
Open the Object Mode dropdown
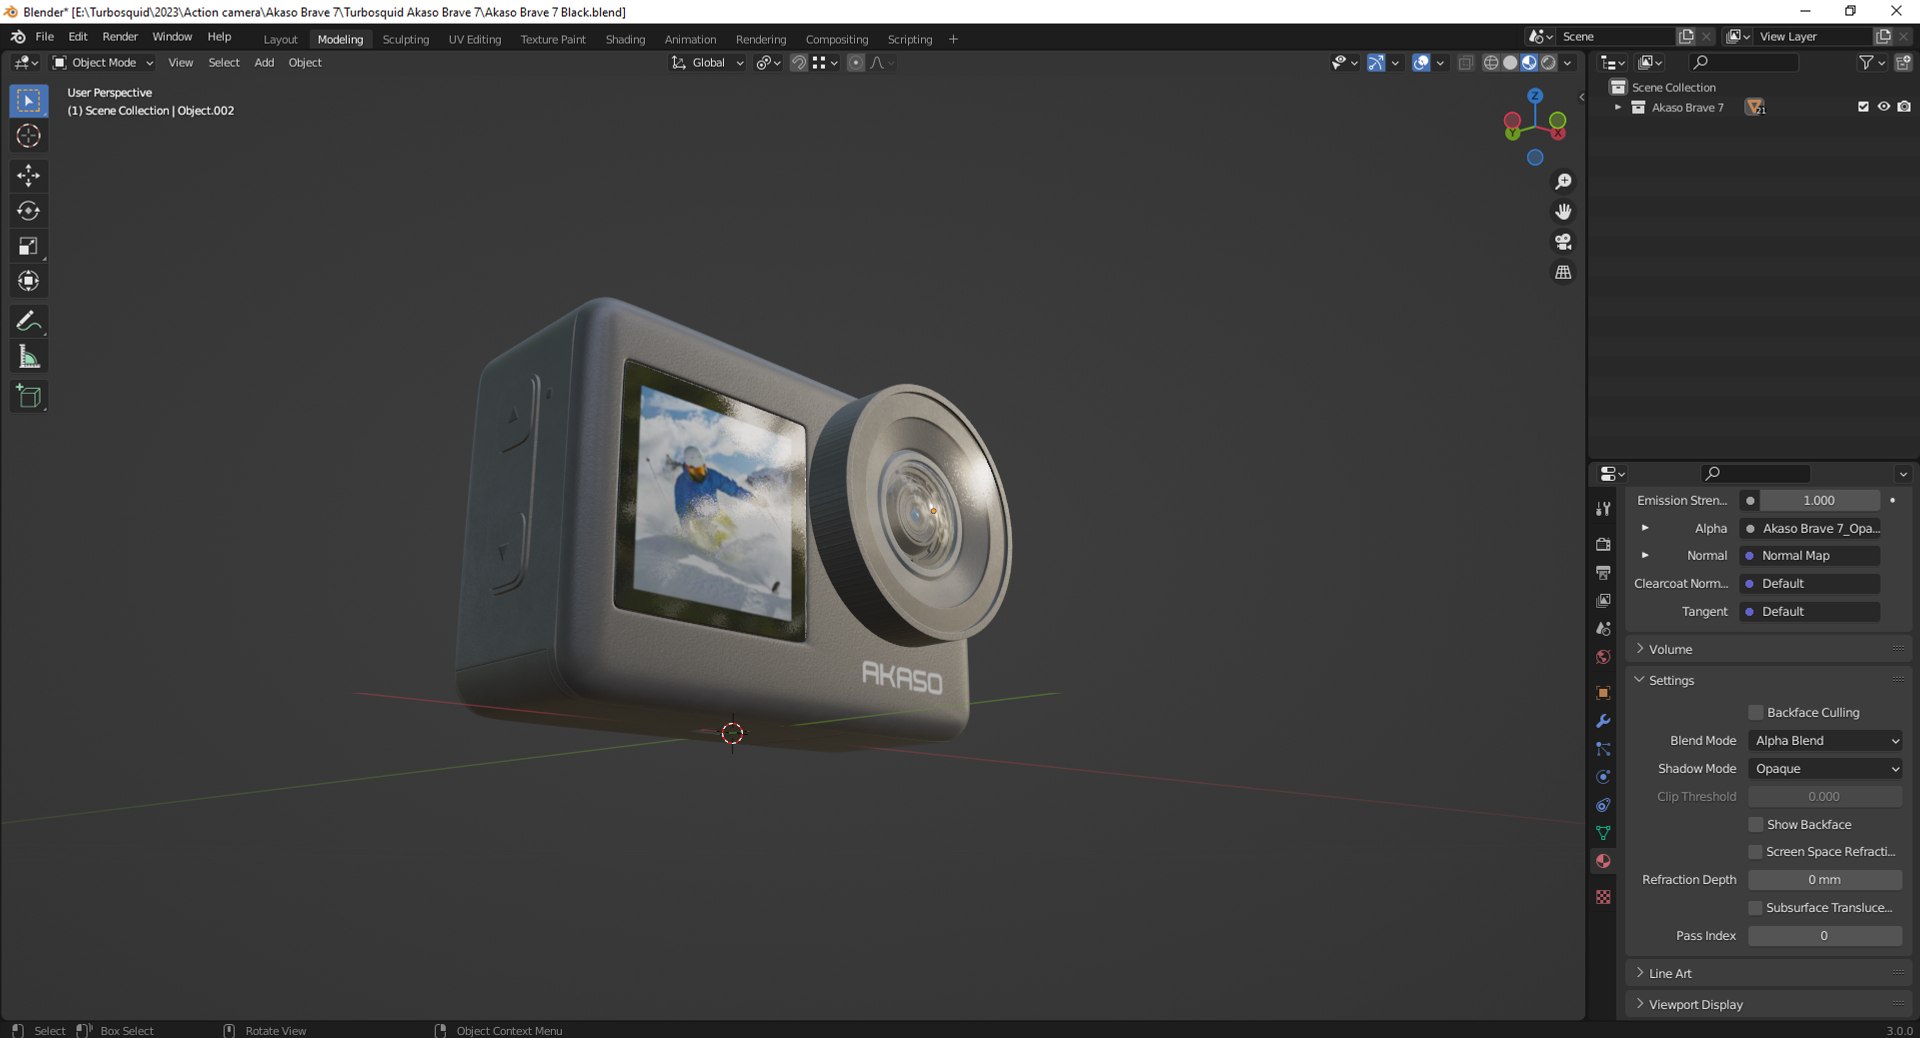click(103, 63)
